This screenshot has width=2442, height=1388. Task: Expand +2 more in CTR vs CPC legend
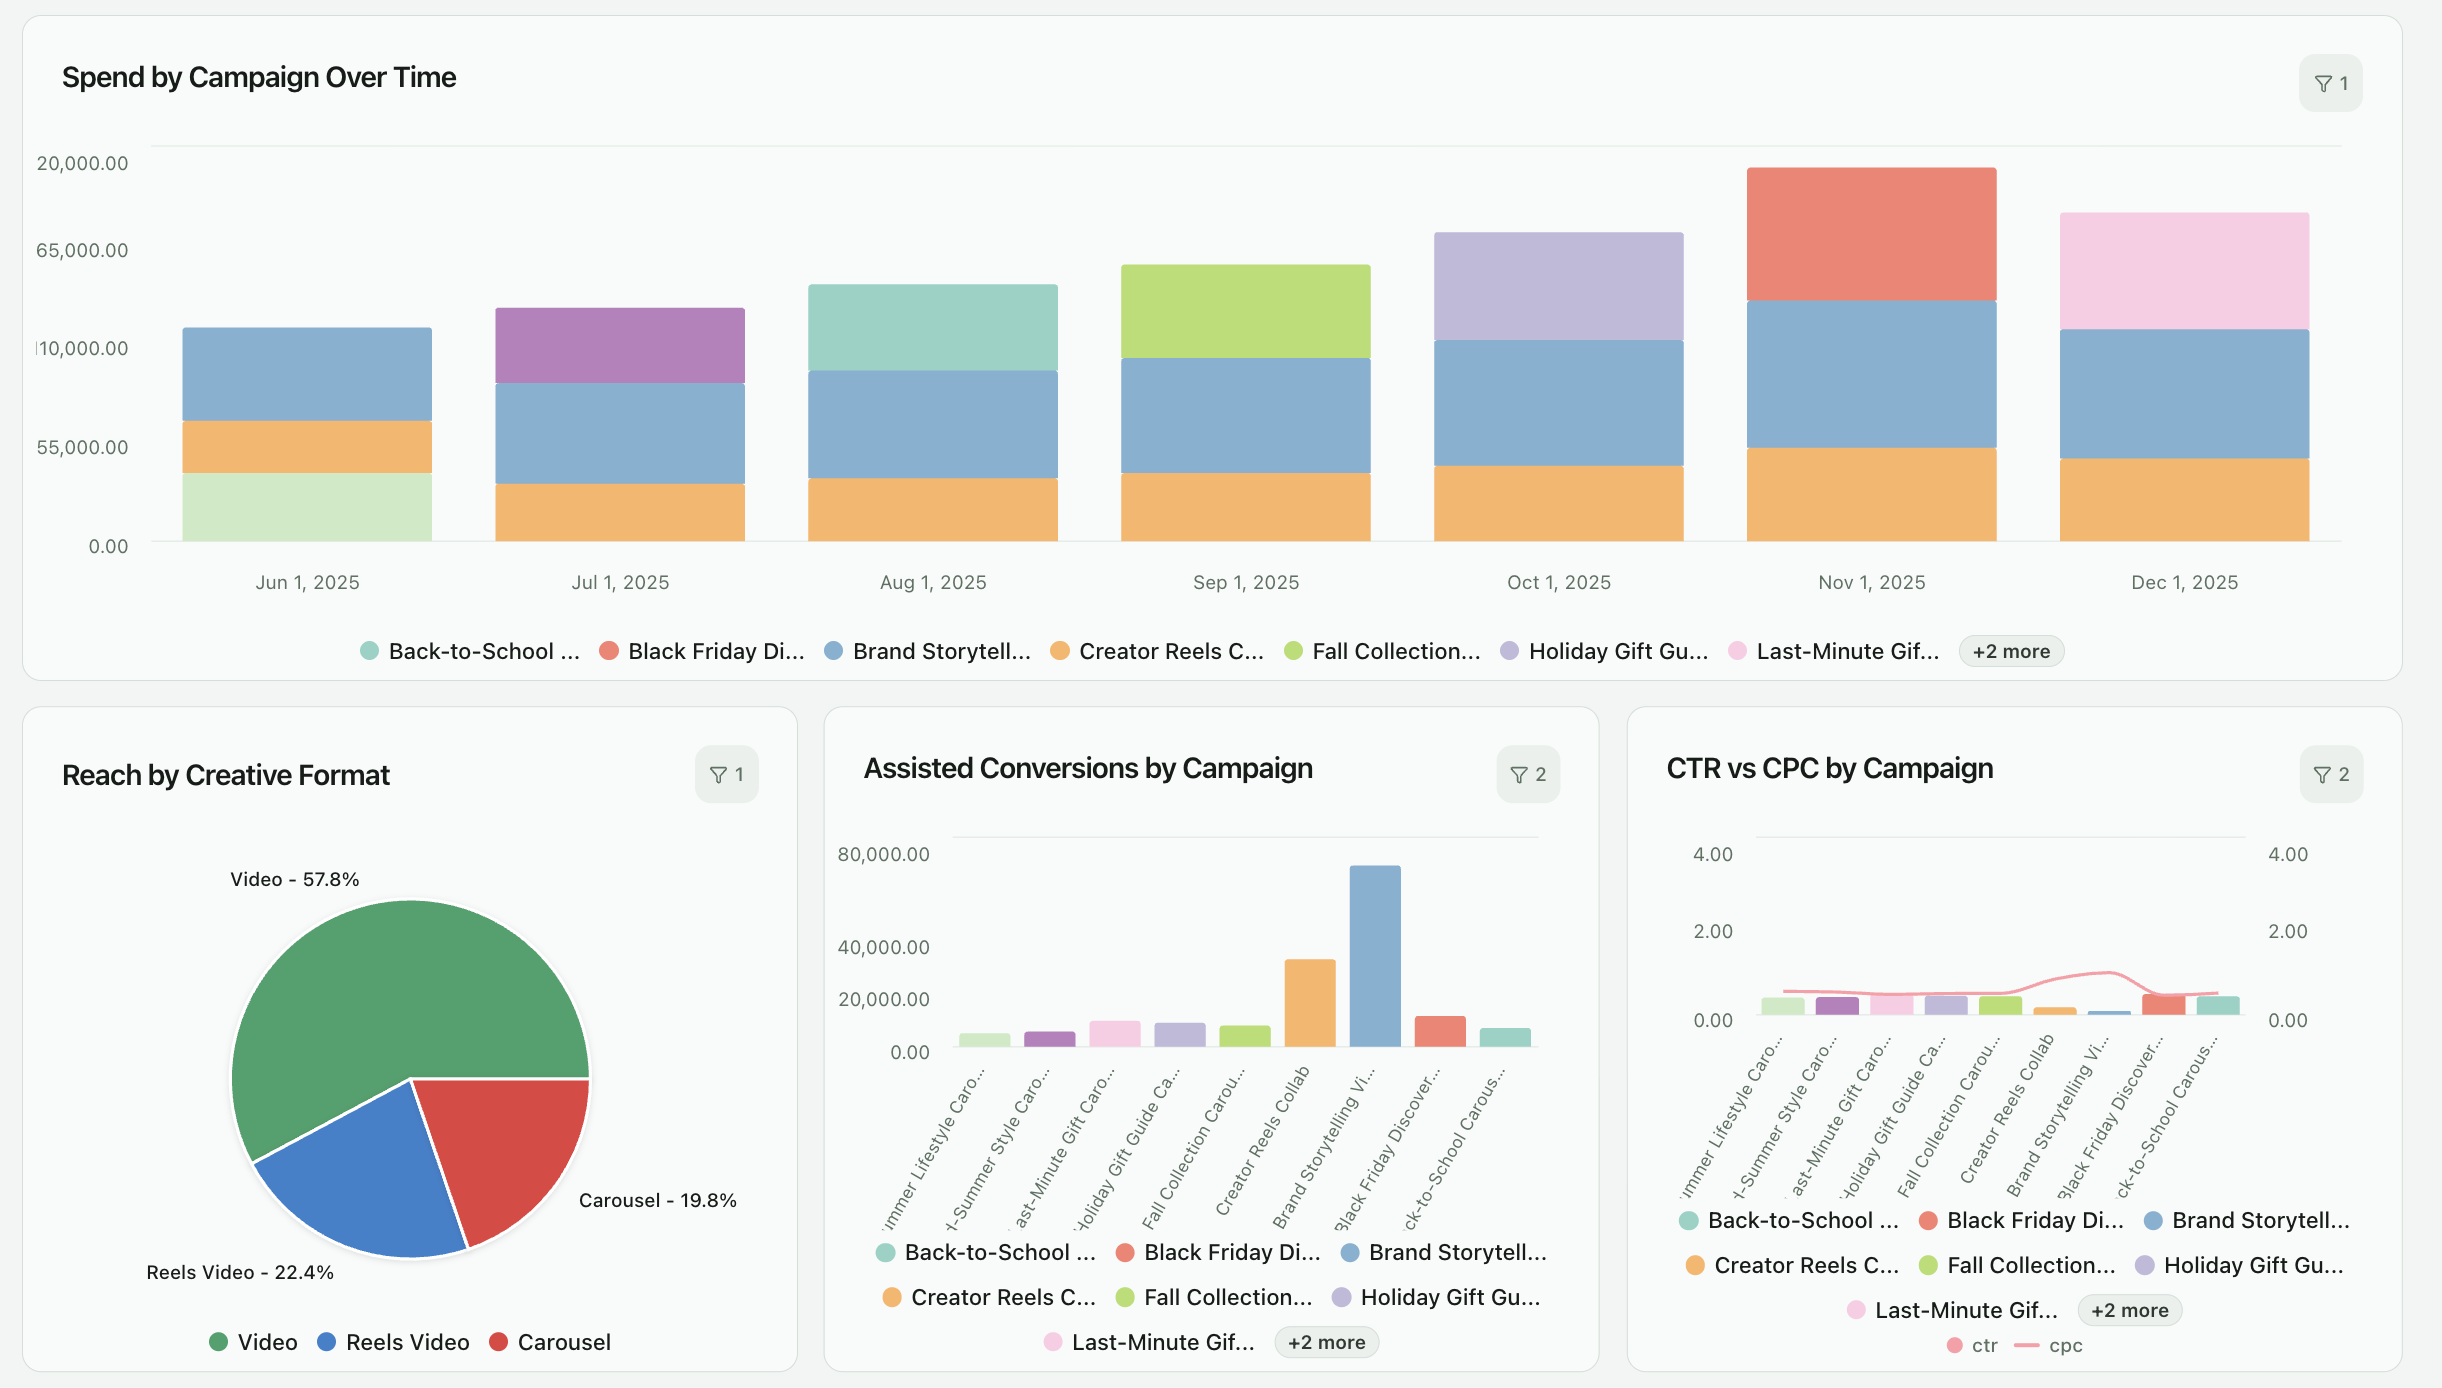(2130, 1310)
